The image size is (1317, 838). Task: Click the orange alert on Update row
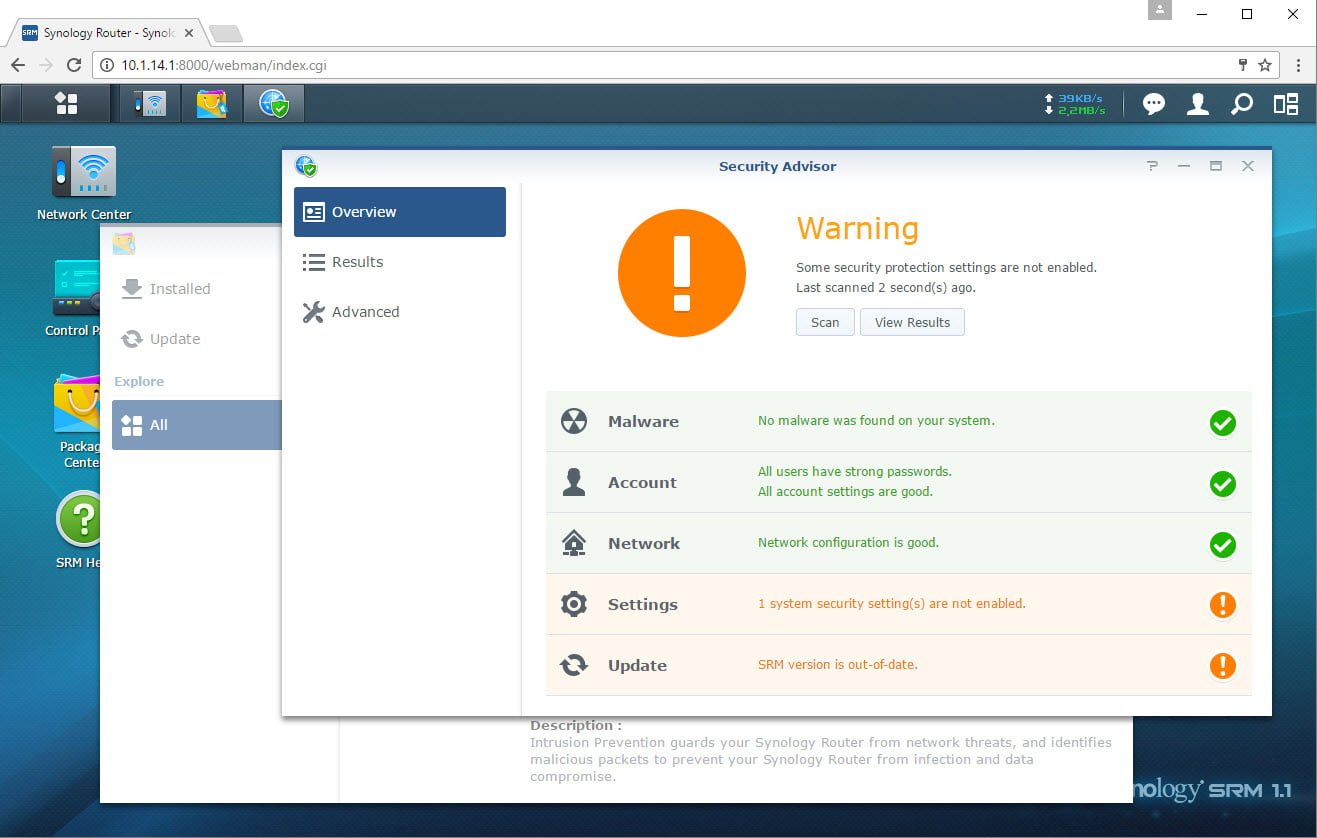click(x=1222, y=666)
